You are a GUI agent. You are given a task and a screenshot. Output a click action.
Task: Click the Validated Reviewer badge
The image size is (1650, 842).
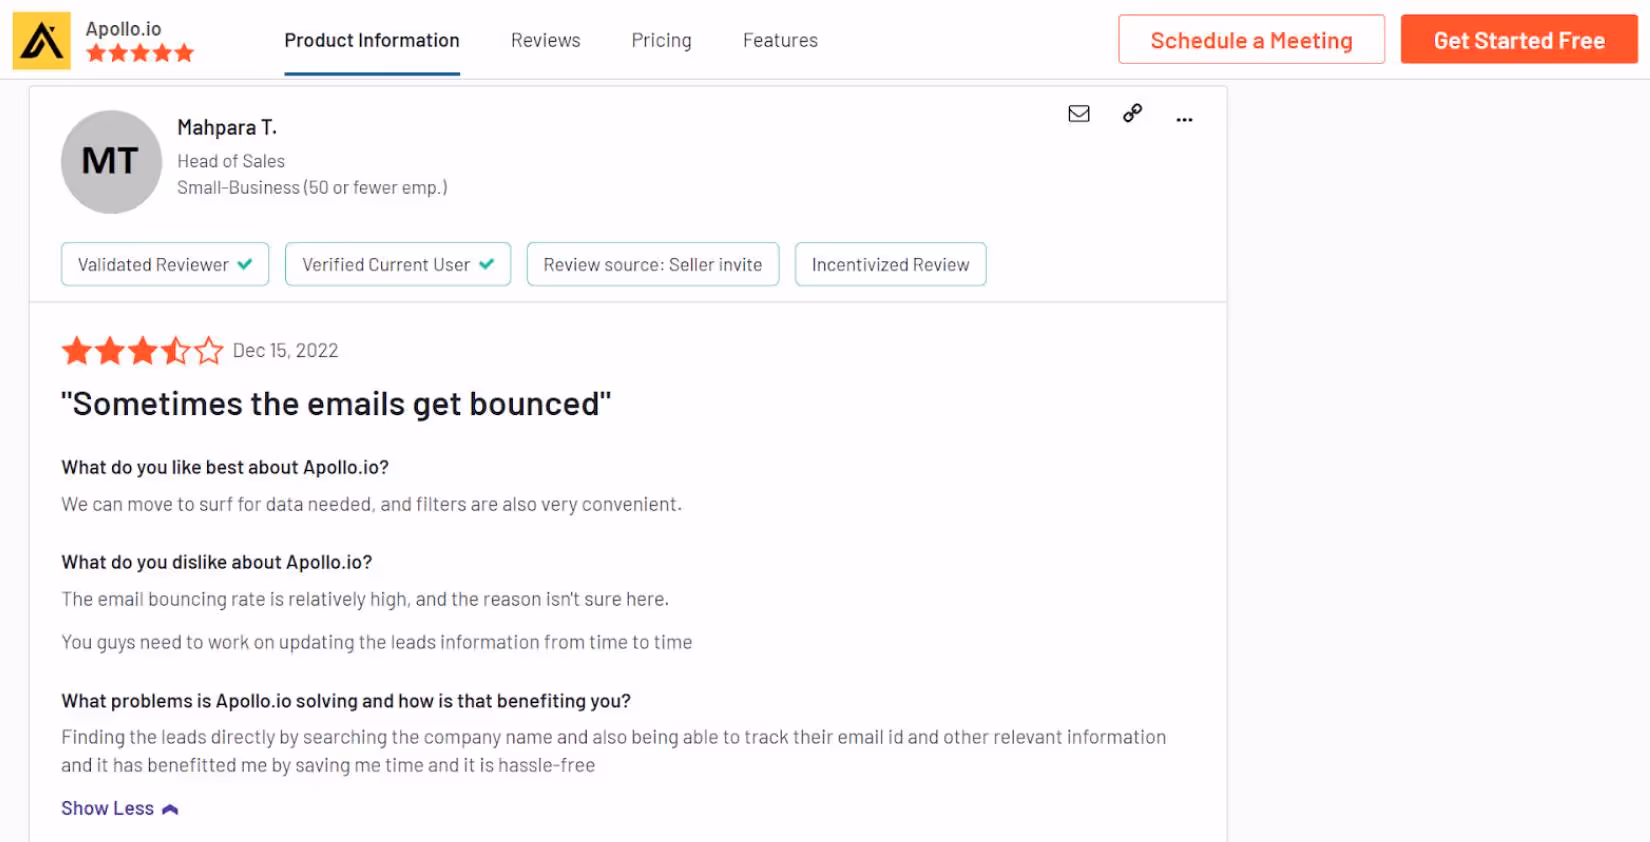point(165,265)
